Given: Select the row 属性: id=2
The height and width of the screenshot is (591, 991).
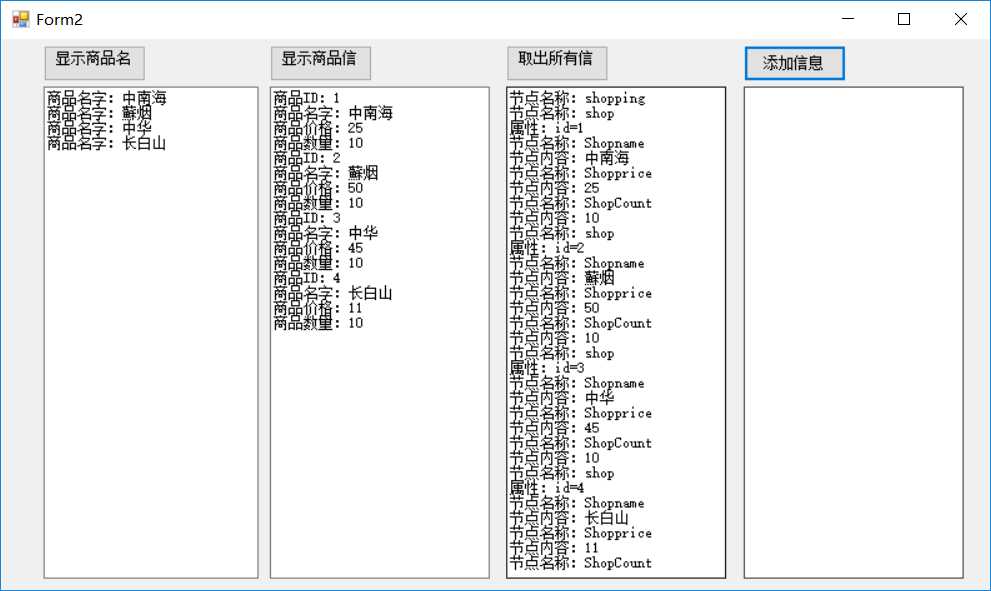Looking at the screenshot, I should click(547, 248).
